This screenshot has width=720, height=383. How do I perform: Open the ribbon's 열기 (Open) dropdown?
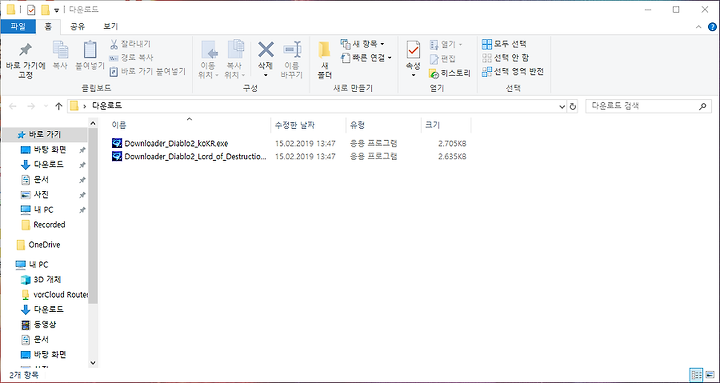446,45
